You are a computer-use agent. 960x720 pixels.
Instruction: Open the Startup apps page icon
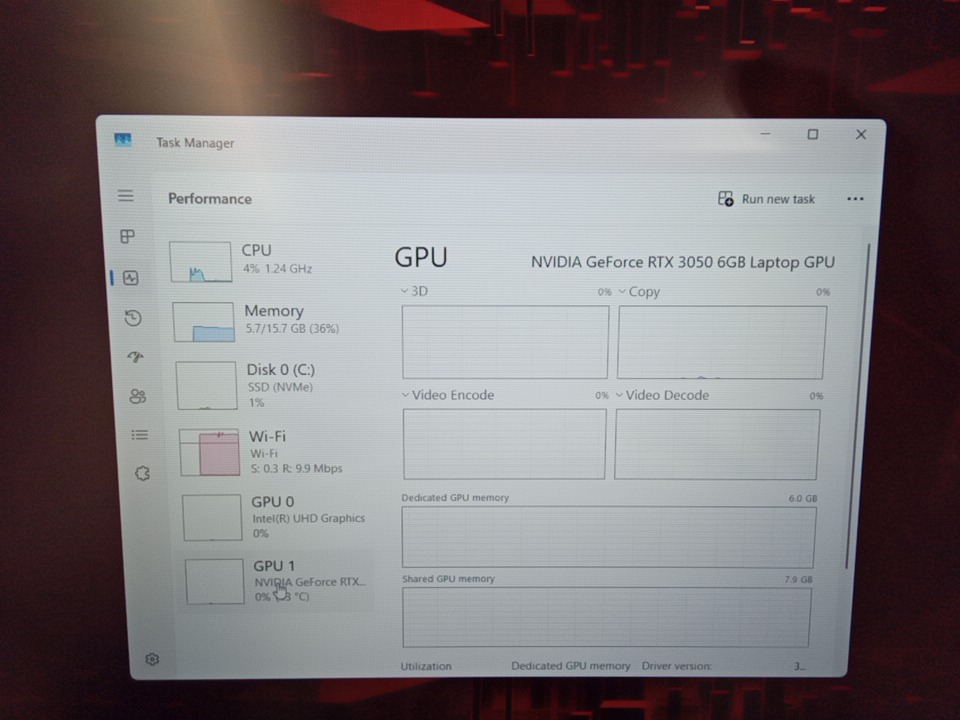tap(135, 357)
